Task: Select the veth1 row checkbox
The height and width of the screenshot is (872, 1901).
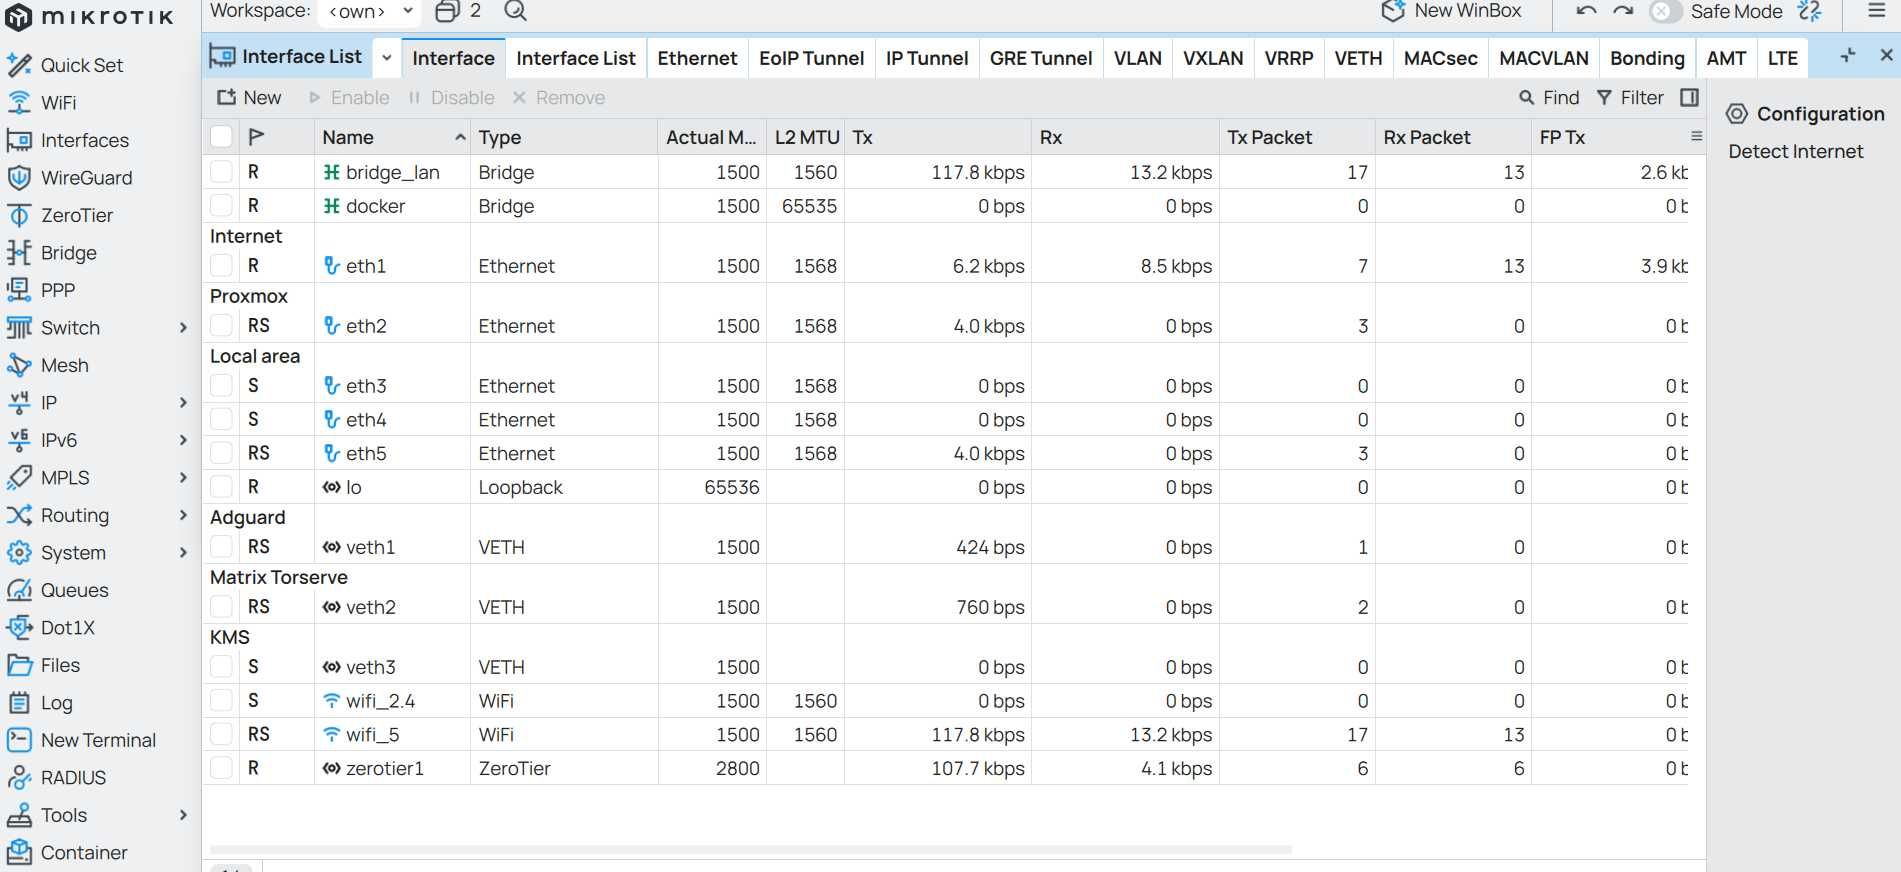Action: click(222, 547)
